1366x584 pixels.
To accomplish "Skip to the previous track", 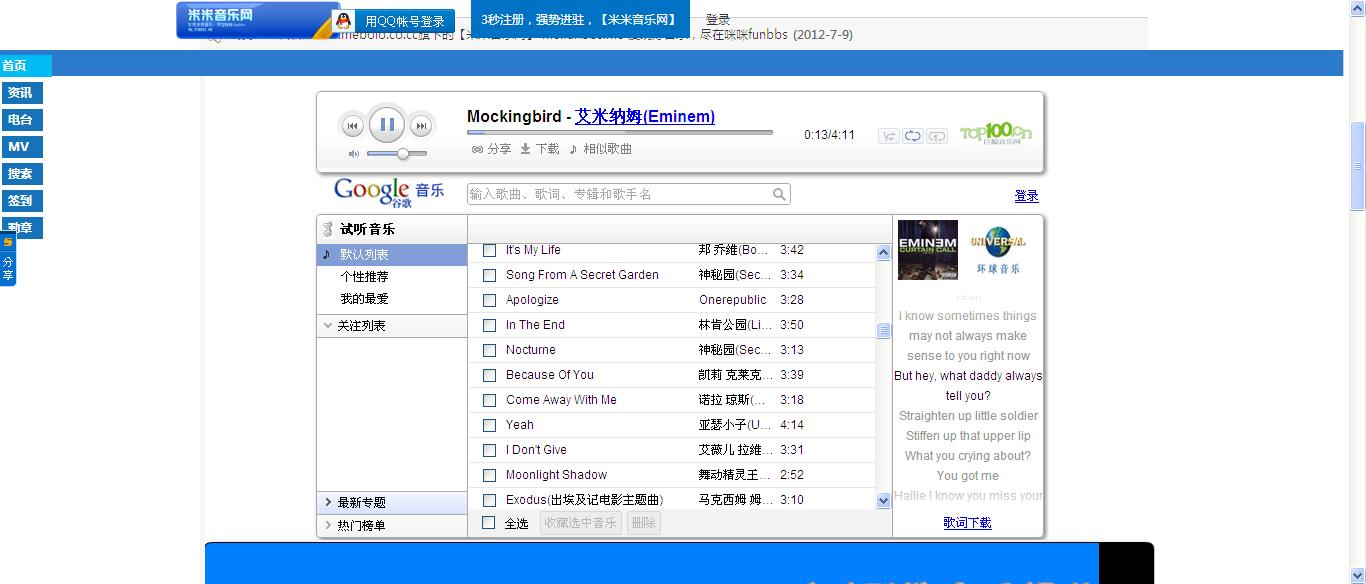I will pyautogui.click(x=352, y=126).
